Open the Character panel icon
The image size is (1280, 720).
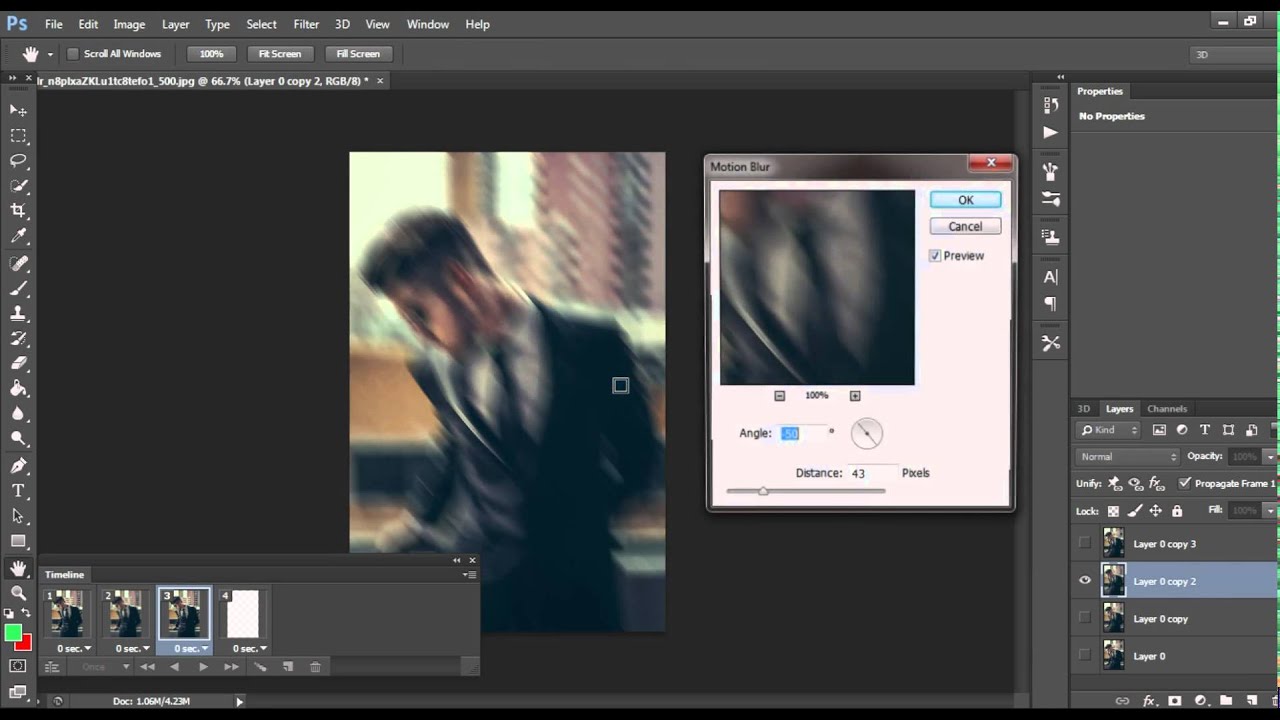[1050, 277]
